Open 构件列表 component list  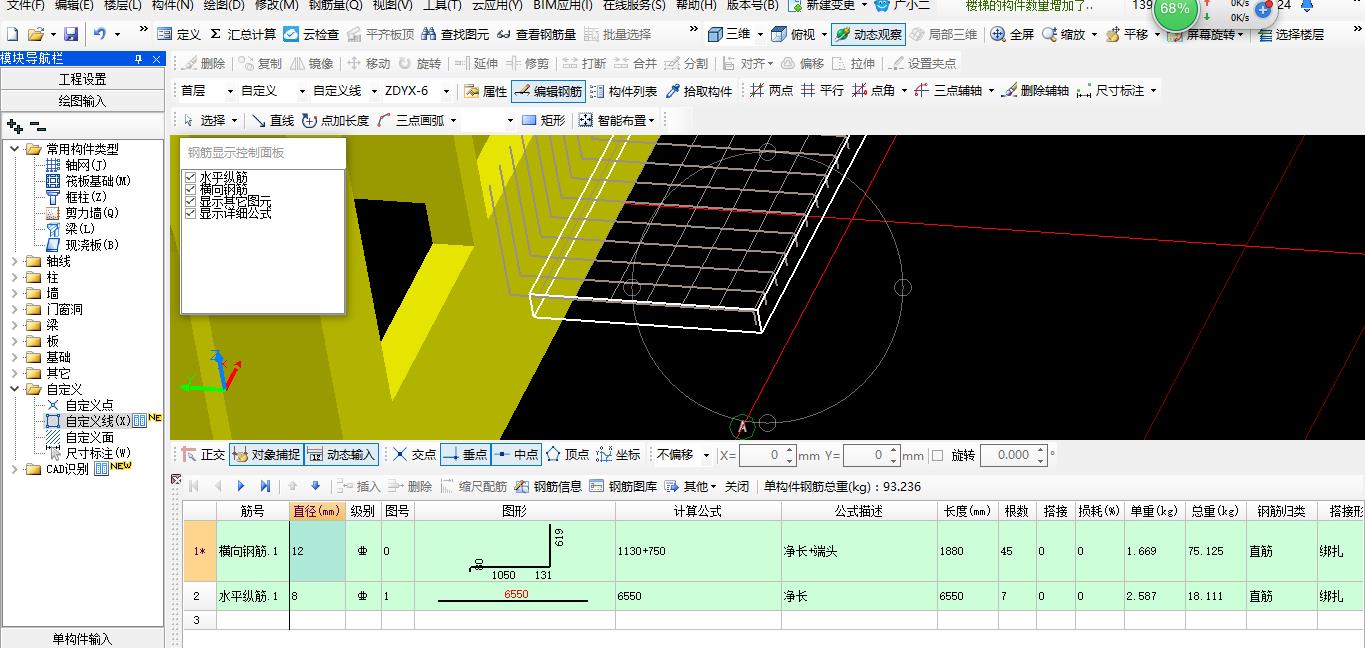pos(624,91)
